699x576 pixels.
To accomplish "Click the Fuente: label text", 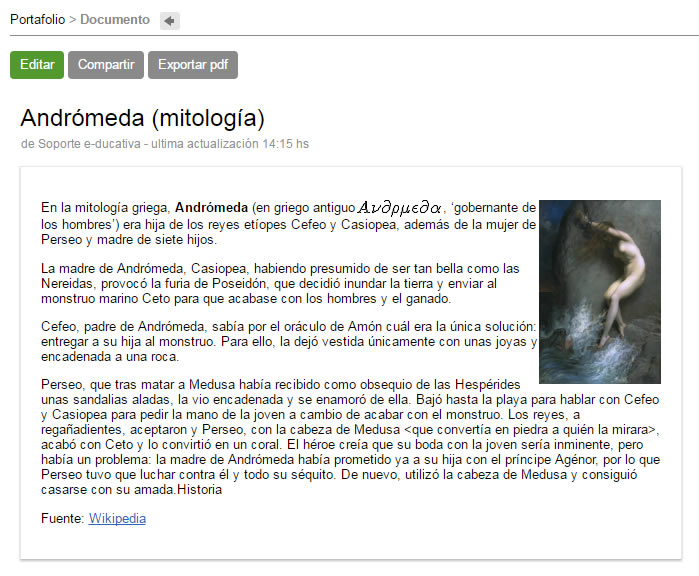I will 62,518.
